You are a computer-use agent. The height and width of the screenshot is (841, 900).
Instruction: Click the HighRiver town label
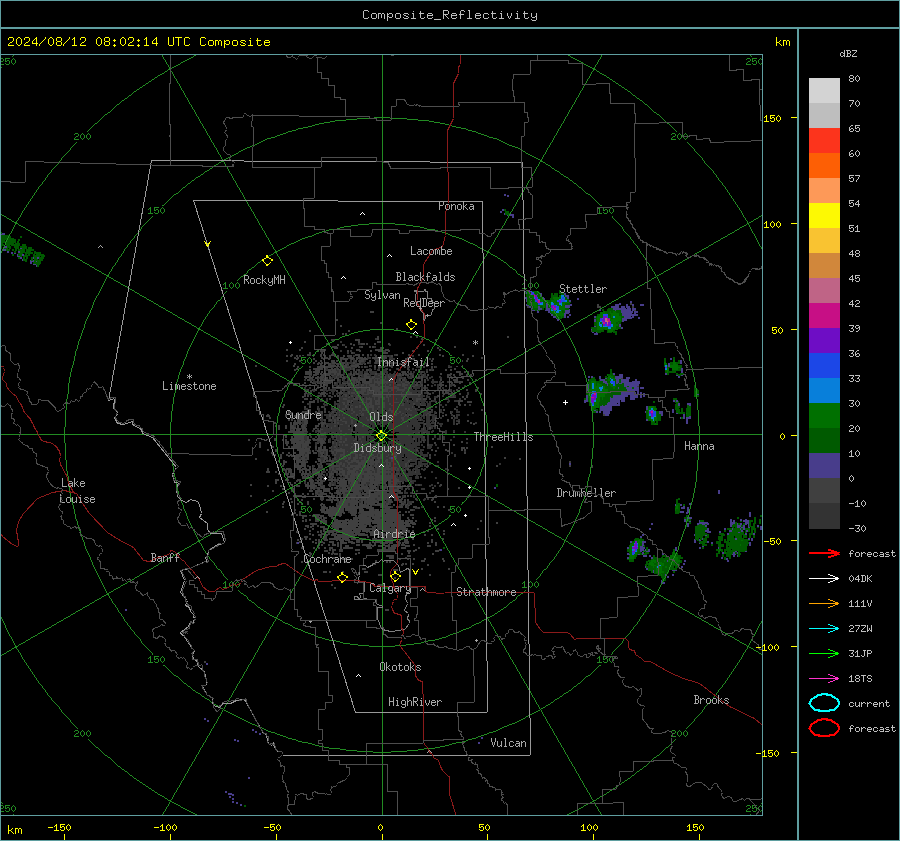pyautogui.click(x=415, y=702)
